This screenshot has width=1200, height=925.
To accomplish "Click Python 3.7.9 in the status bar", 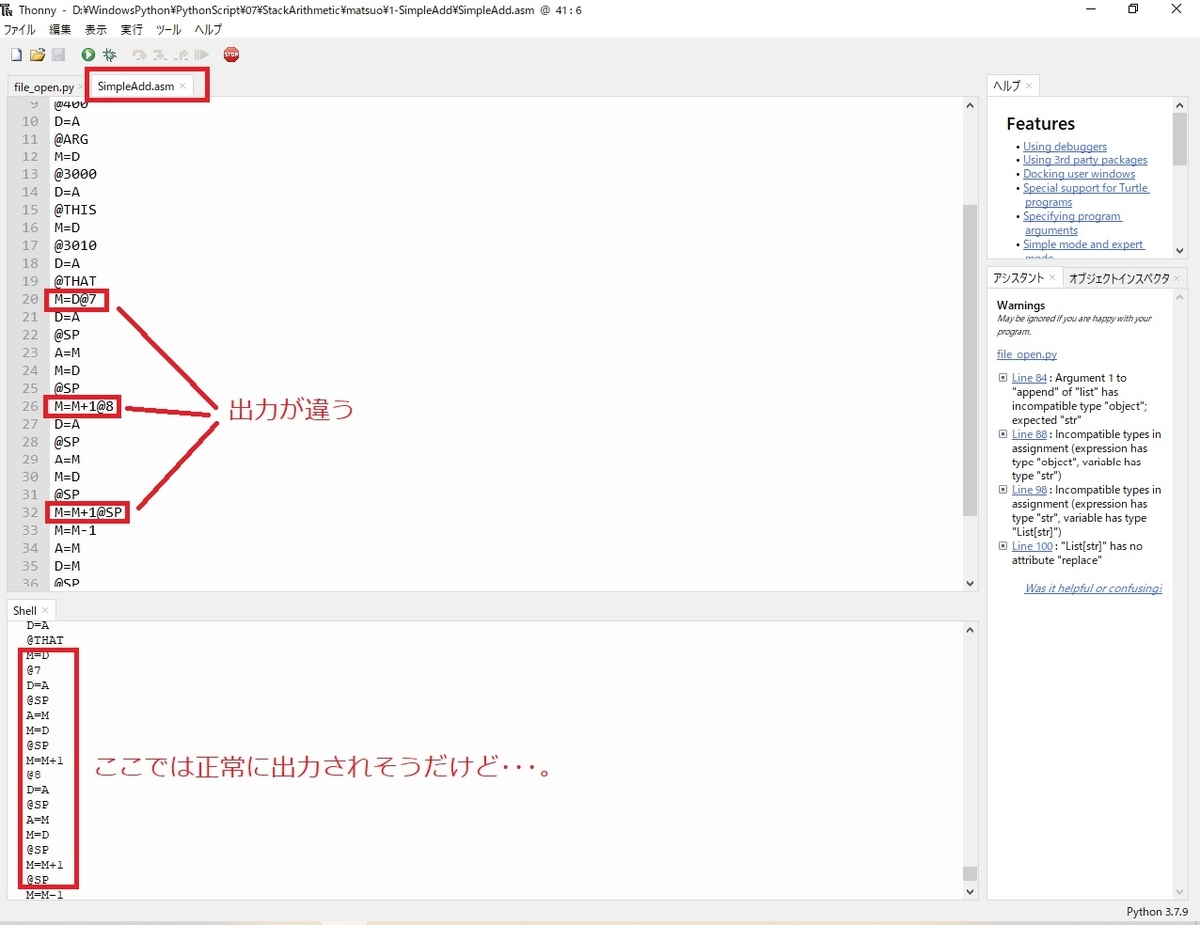I will click(x=1157, y=911).
